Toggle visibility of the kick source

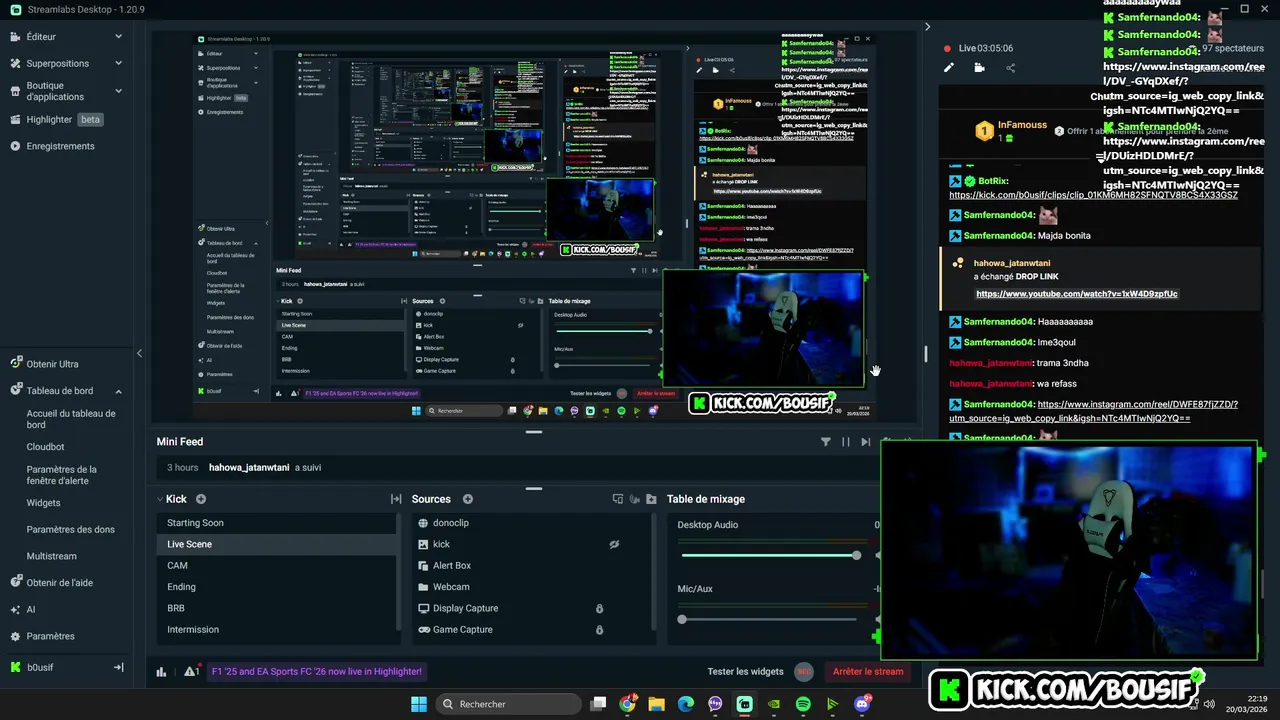pyautogui.click(x=615, y=544)
